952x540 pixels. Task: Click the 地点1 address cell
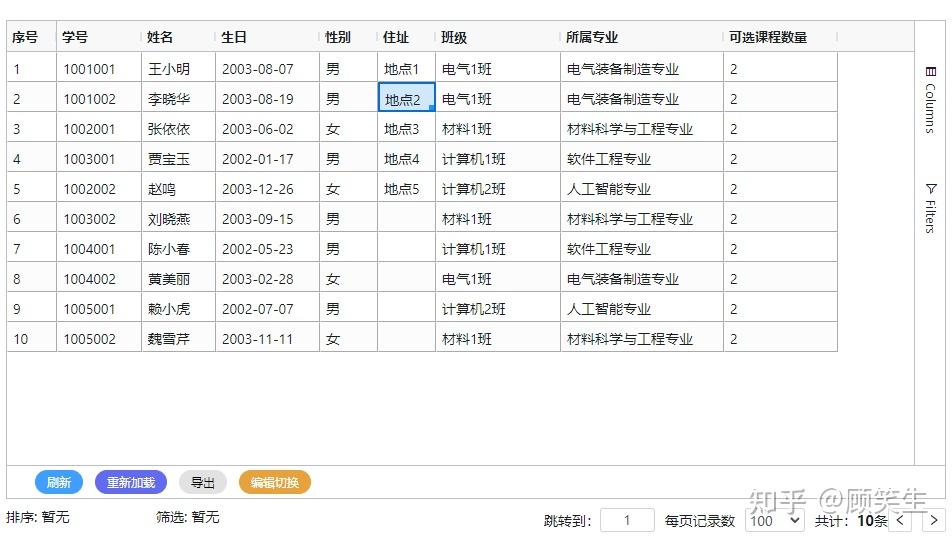click(x=406, y=68)
